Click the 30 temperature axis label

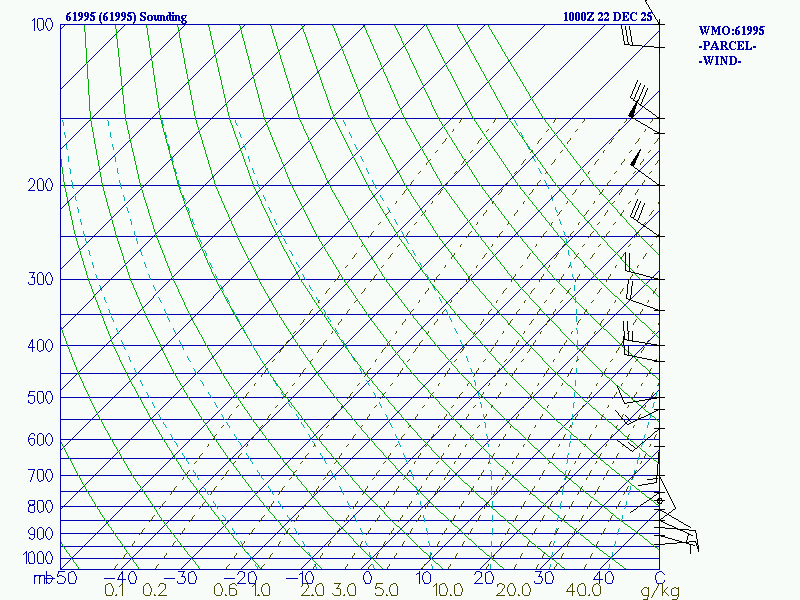tap(543, 578)
